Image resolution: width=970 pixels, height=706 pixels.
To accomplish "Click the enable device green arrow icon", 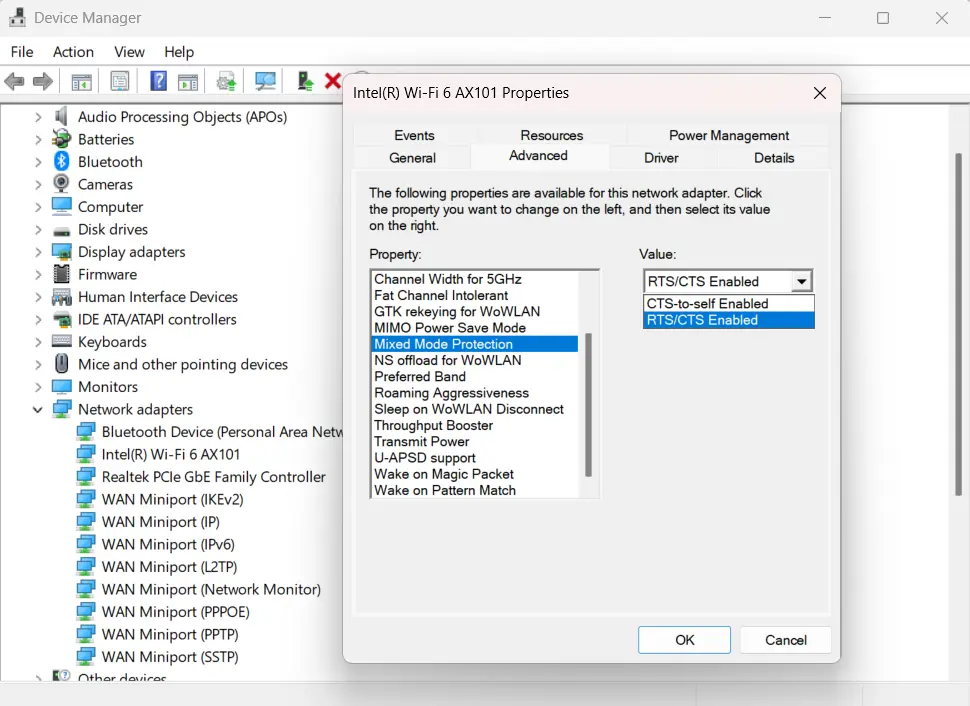I will tap(305, 81).
